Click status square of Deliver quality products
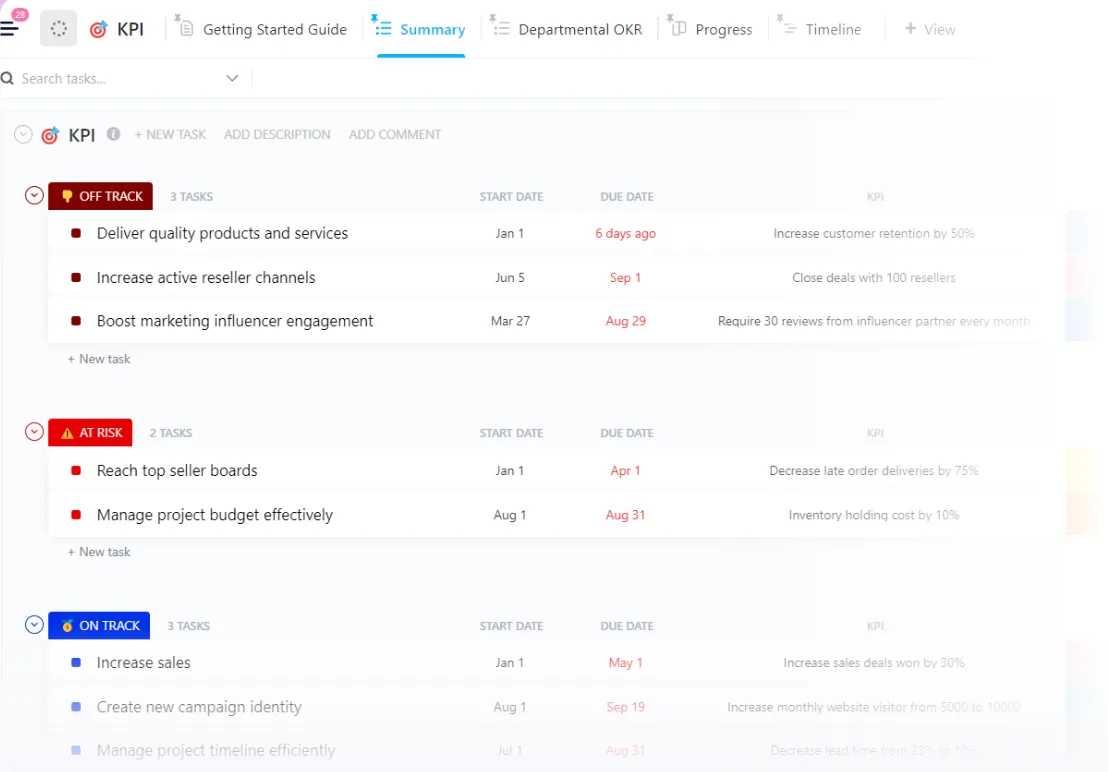 click(76, 233)
